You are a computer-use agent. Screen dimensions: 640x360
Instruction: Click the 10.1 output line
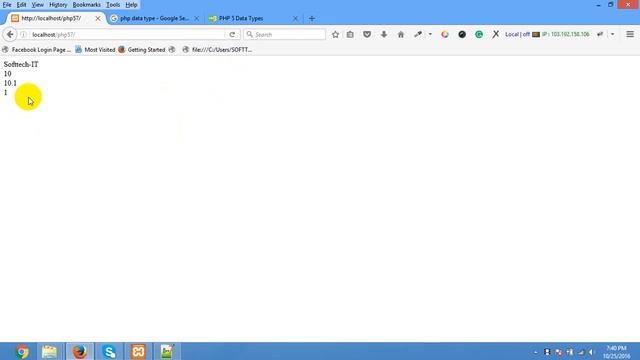click(10, 83)
